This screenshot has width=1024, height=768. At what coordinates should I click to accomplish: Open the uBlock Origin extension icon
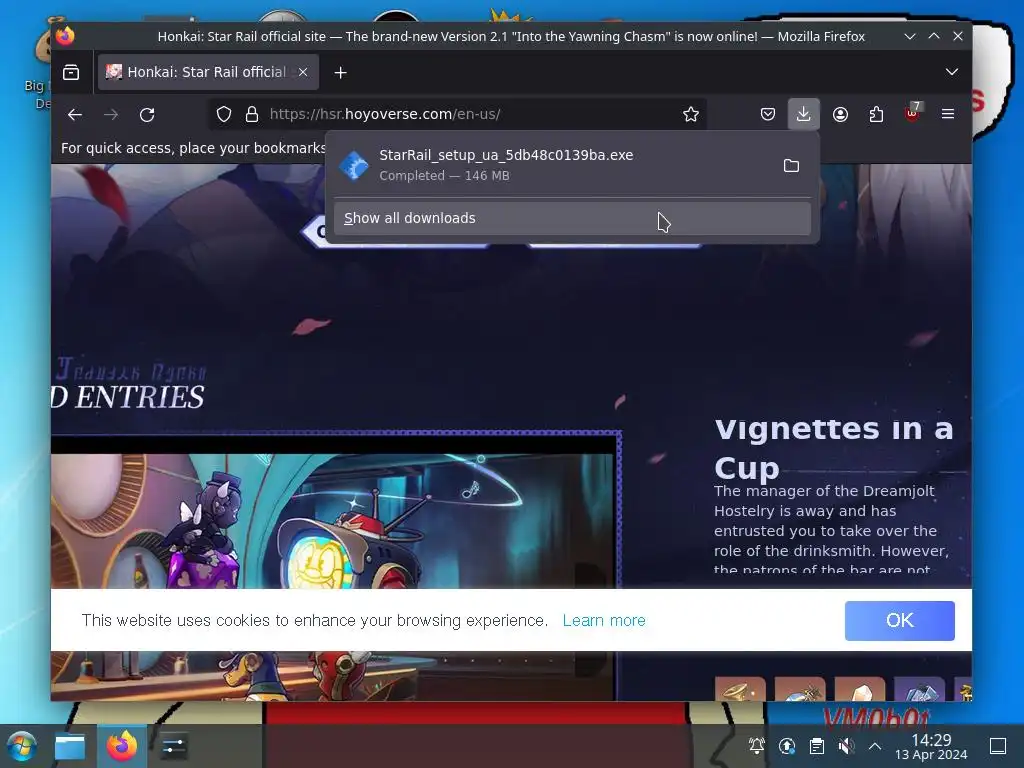(x=912, y=113)
